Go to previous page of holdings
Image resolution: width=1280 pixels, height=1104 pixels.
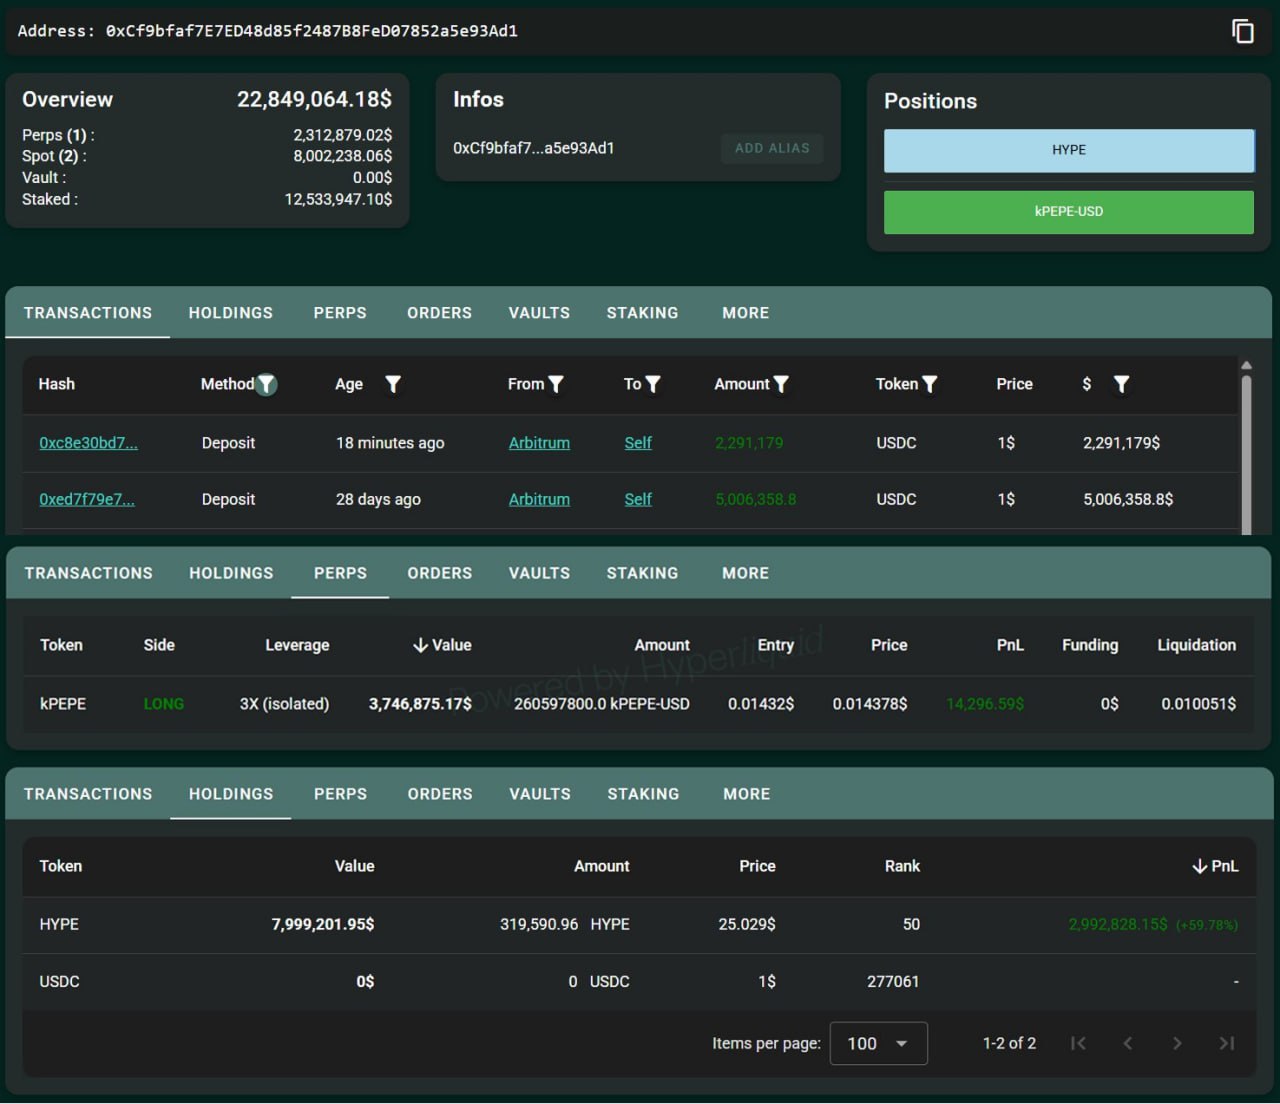tap(1128, 1043)
